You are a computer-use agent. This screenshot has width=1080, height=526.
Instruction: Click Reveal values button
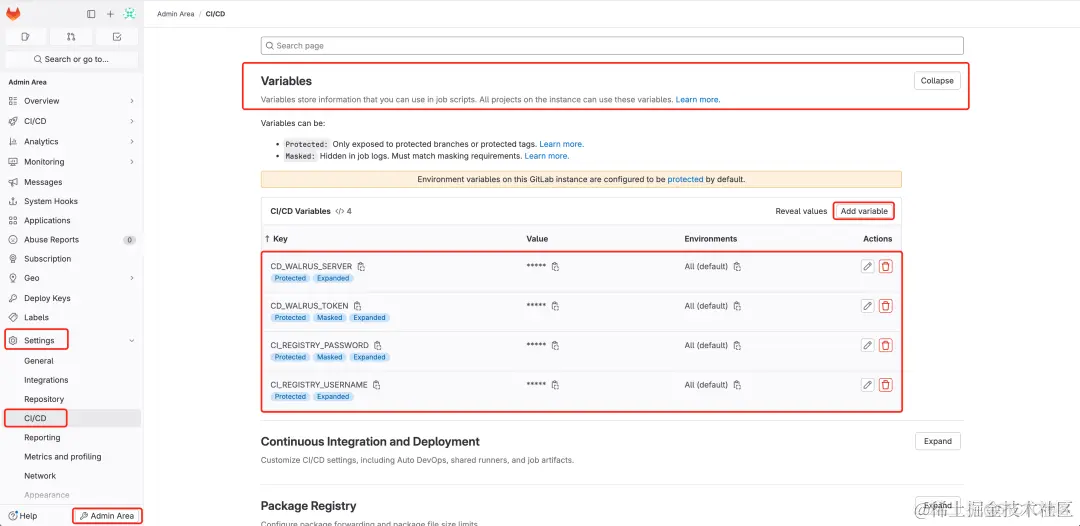point(801,211)
